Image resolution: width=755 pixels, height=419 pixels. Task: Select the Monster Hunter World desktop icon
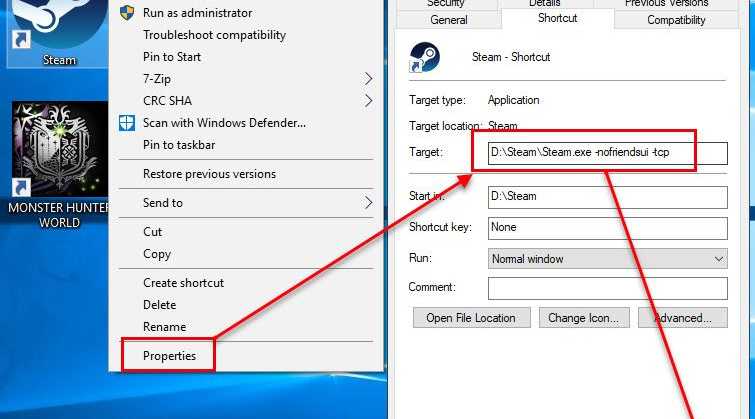(x=60, y=164)
